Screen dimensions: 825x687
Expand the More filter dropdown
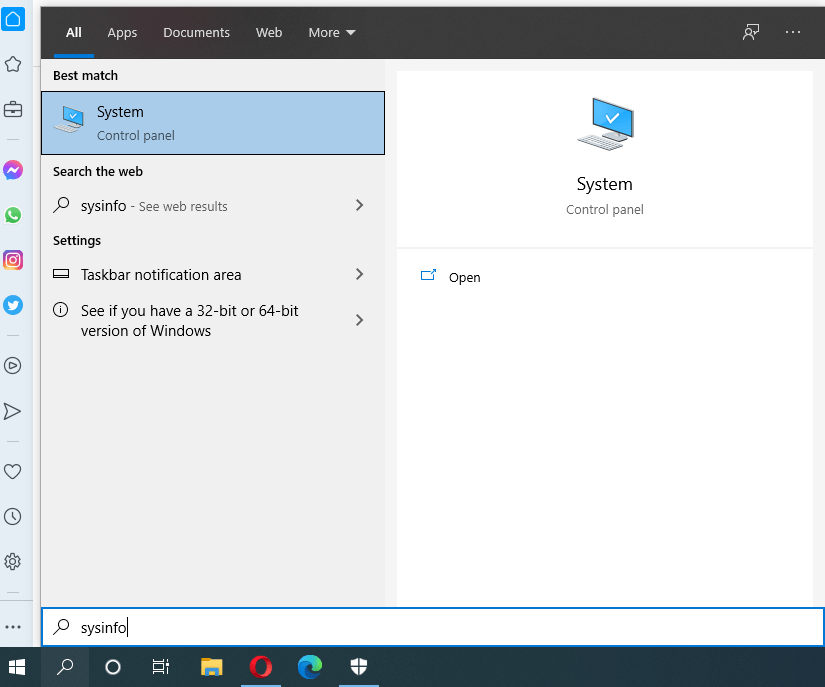tap(332, 33)
